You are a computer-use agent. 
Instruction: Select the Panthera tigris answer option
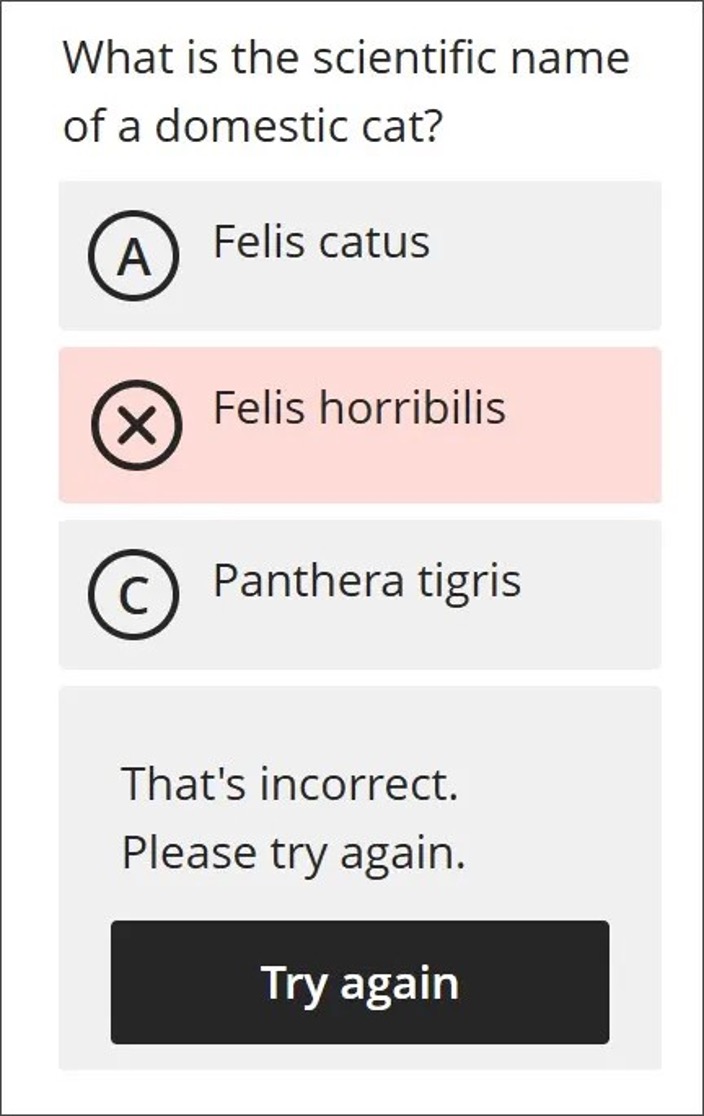click(360, 592)
